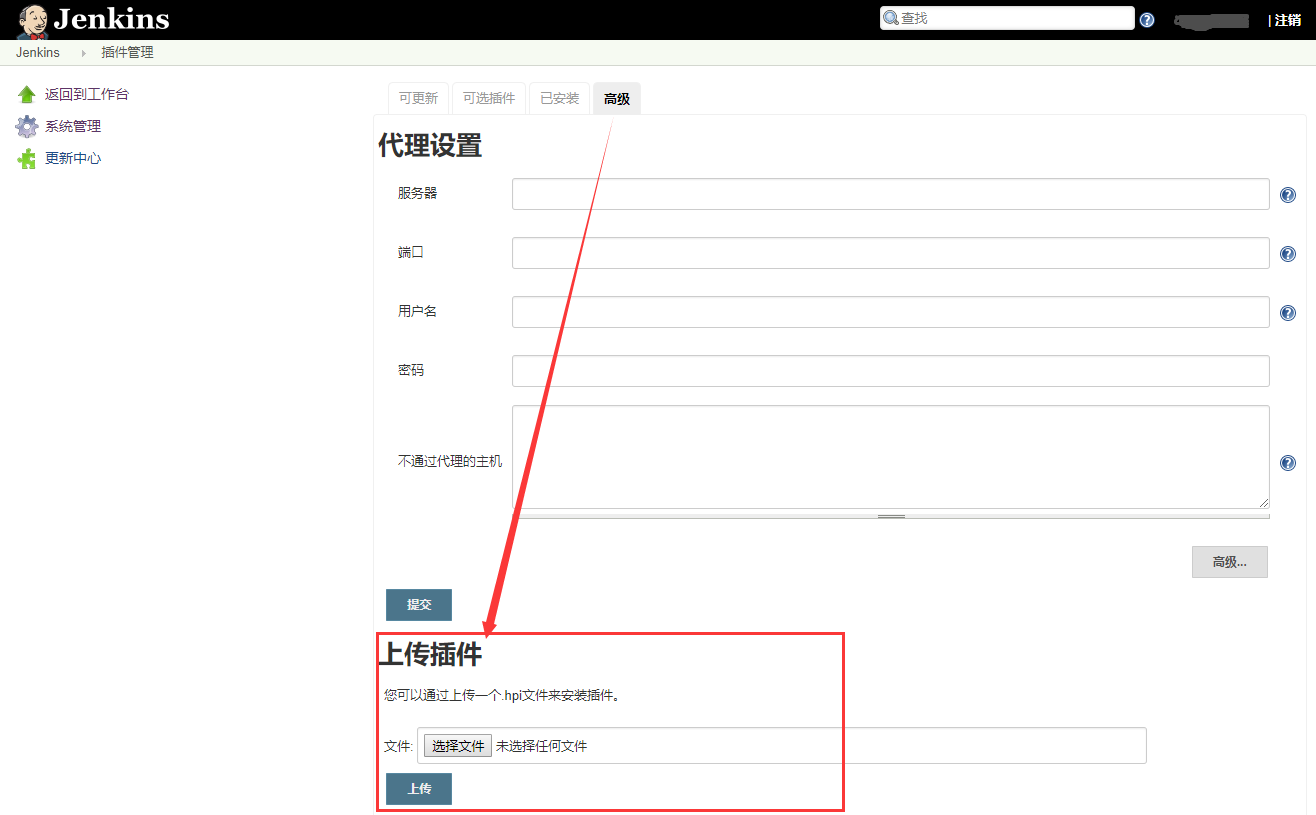Click the 未选择任何文件 text
1316x815 pixels.
(542, 746)
